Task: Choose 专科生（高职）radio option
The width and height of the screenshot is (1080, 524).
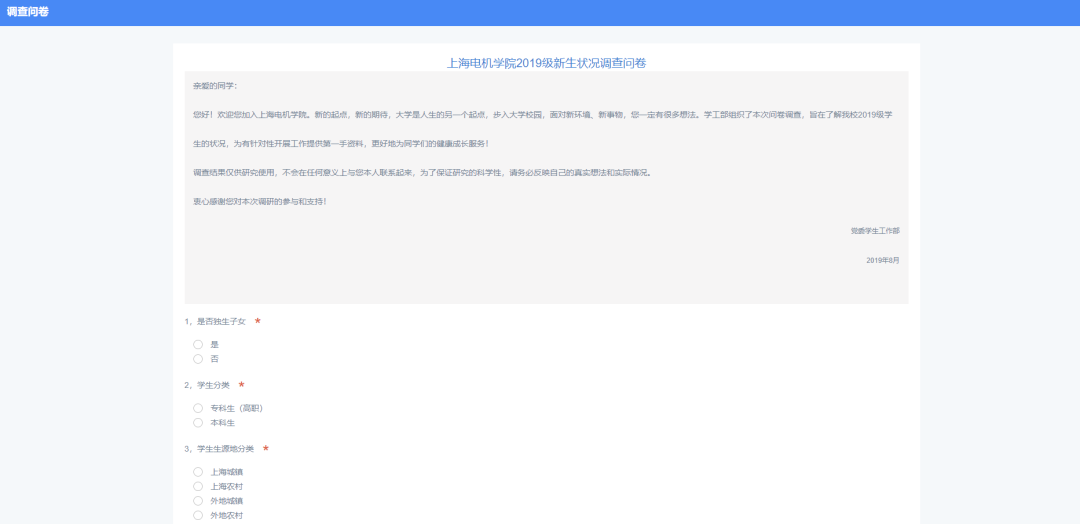Action: coord(198,408)
